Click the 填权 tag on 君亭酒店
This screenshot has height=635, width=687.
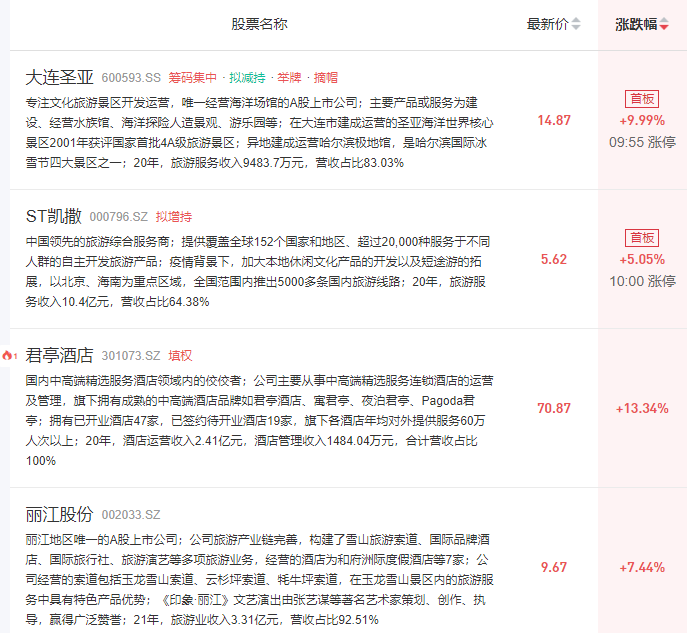coord(180,356)
